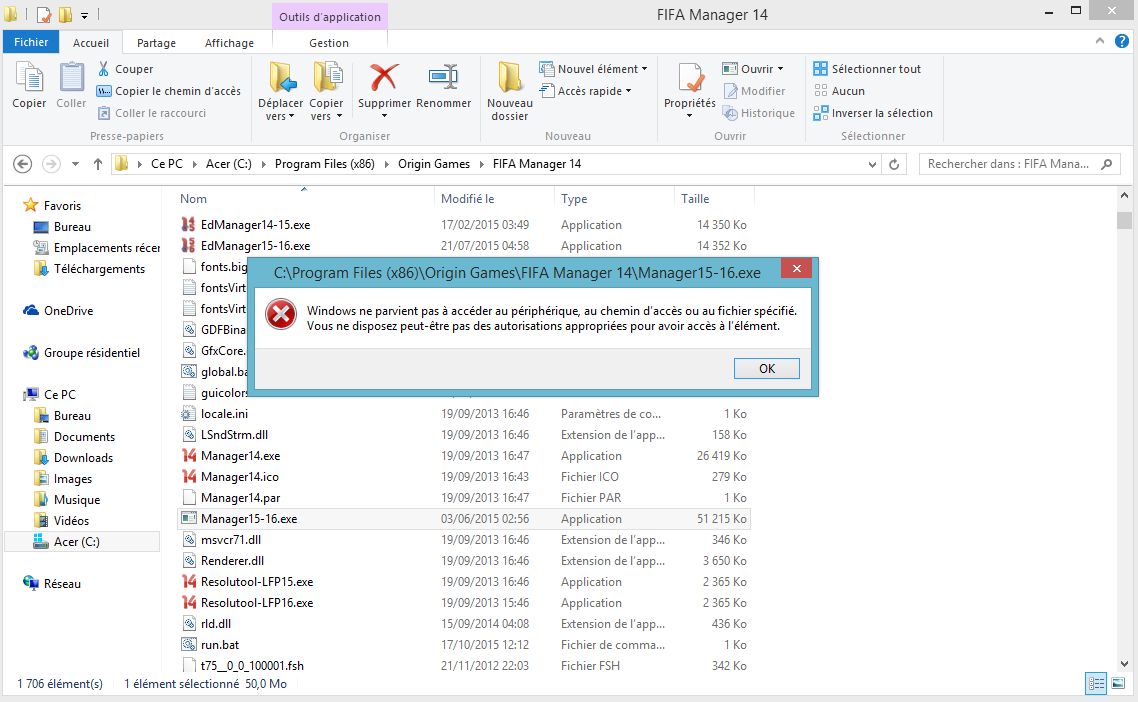Select OneDrive in navigation pane
The width and height of the screenshot is (1138, 702).
point(68,311)
